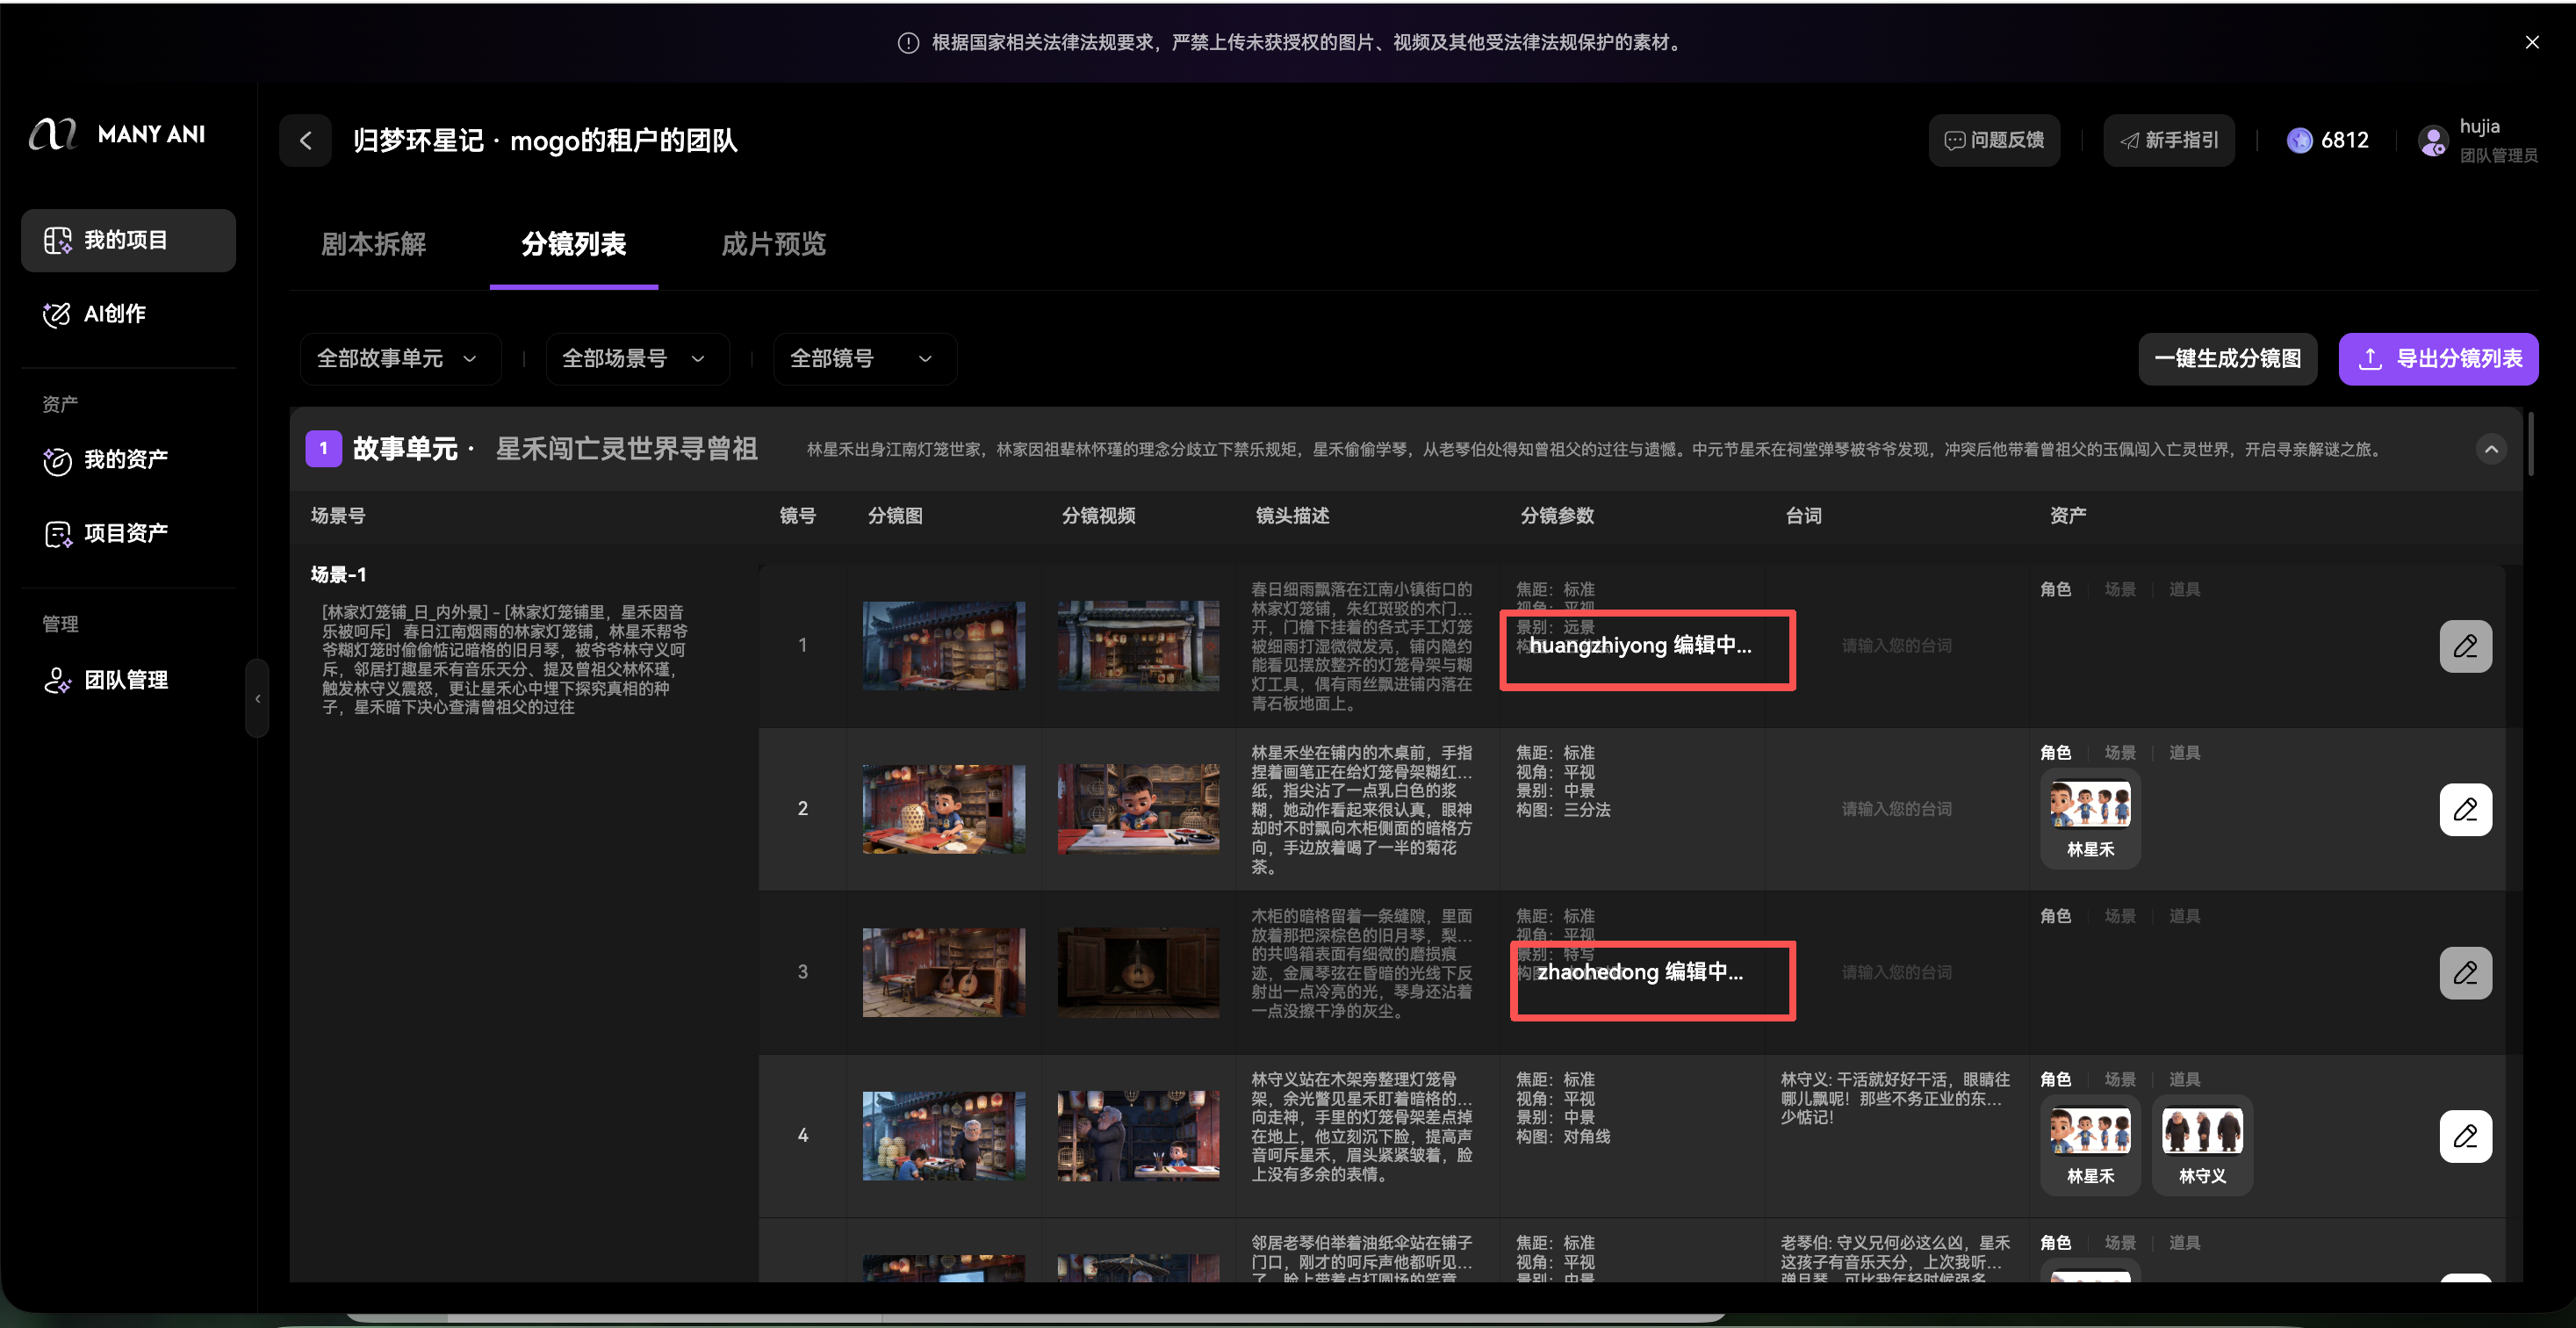The width and height of the screenshot is (2576, 1328).
Task: Switch to the 剧本拆解 tab
Action: tap(373, 244)
